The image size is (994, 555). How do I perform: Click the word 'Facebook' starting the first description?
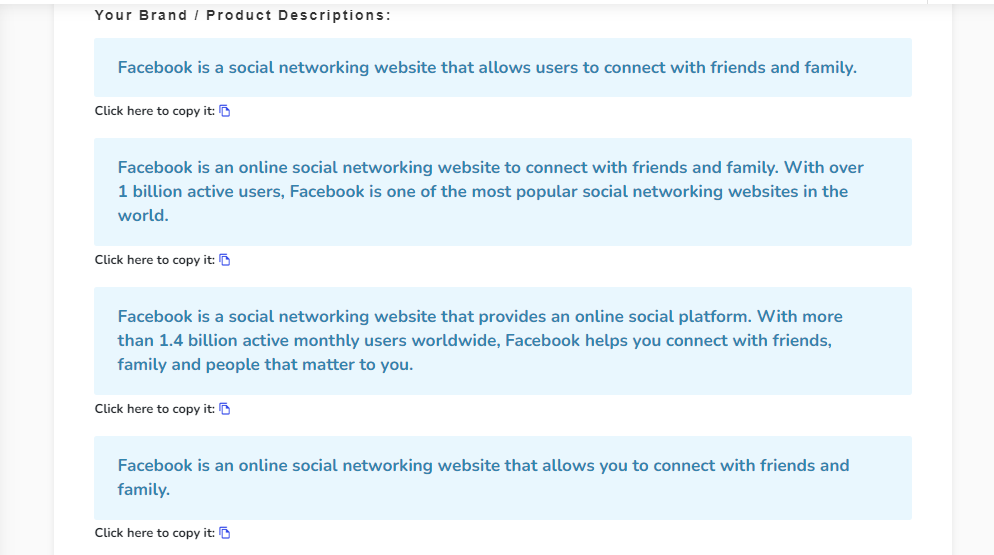[x=154, y=68]
